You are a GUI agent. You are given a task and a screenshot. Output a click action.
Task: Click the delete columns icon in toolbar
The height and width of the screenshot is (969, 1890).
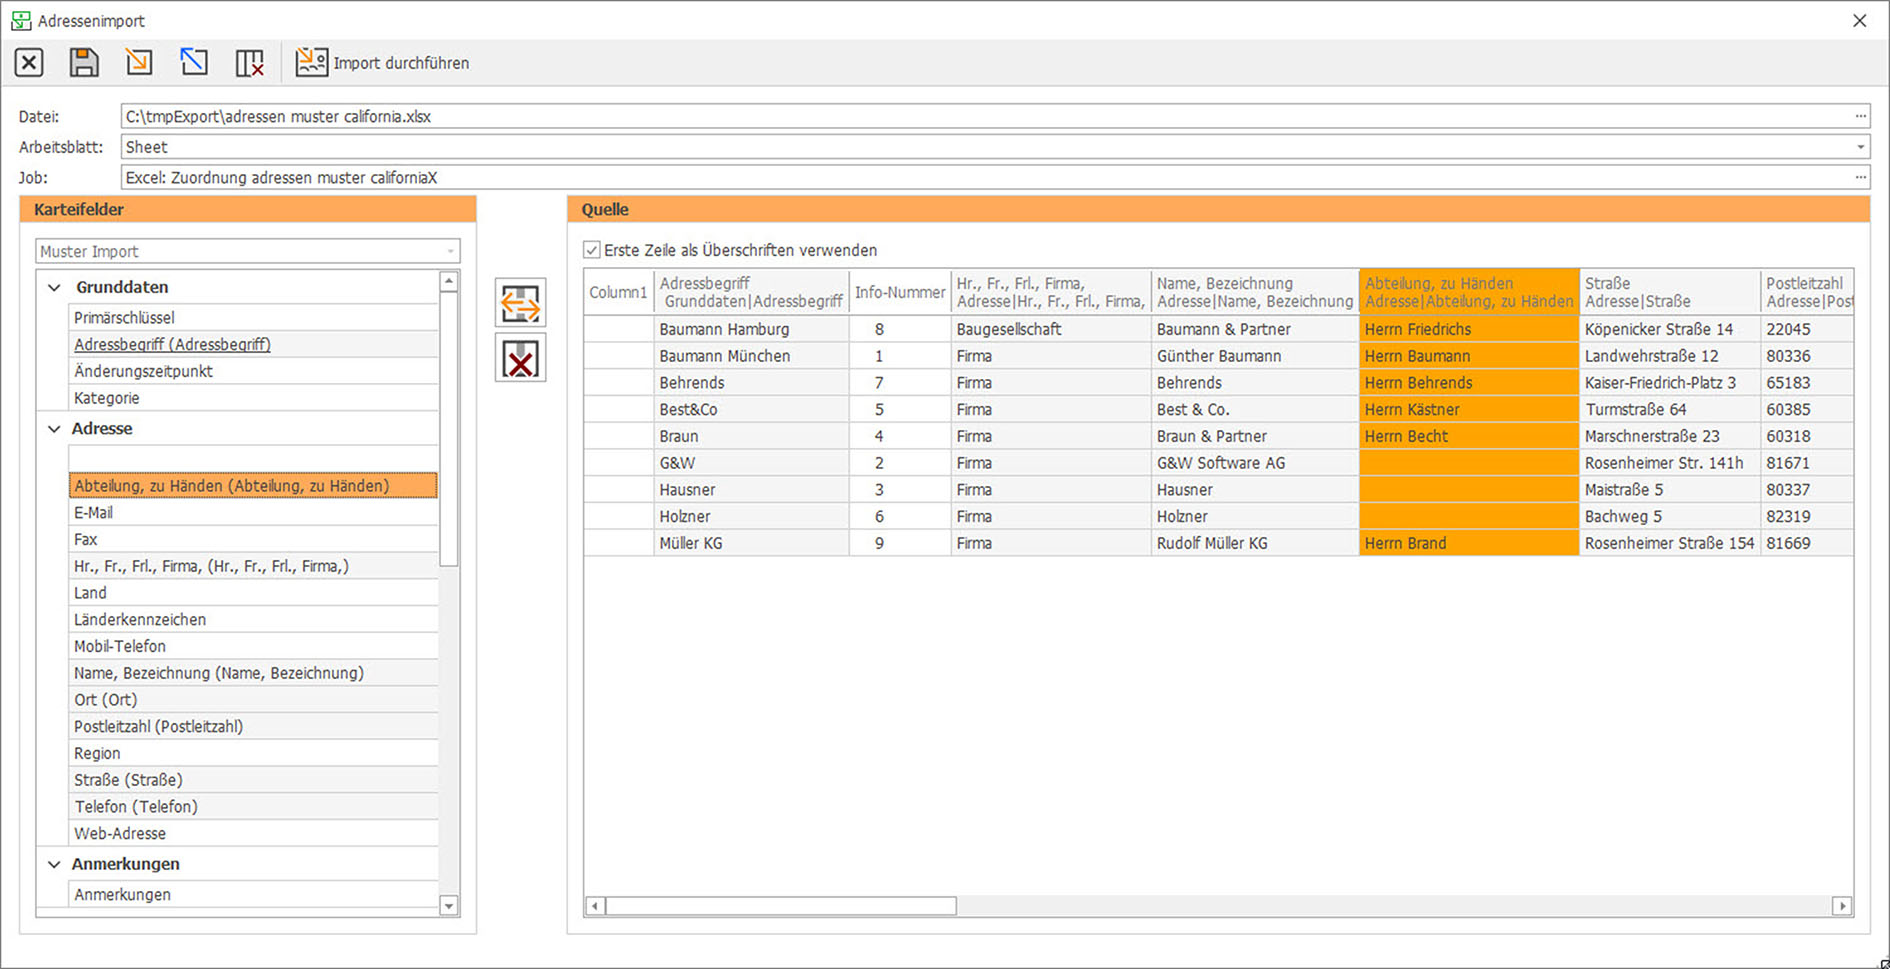click(249, 63)
